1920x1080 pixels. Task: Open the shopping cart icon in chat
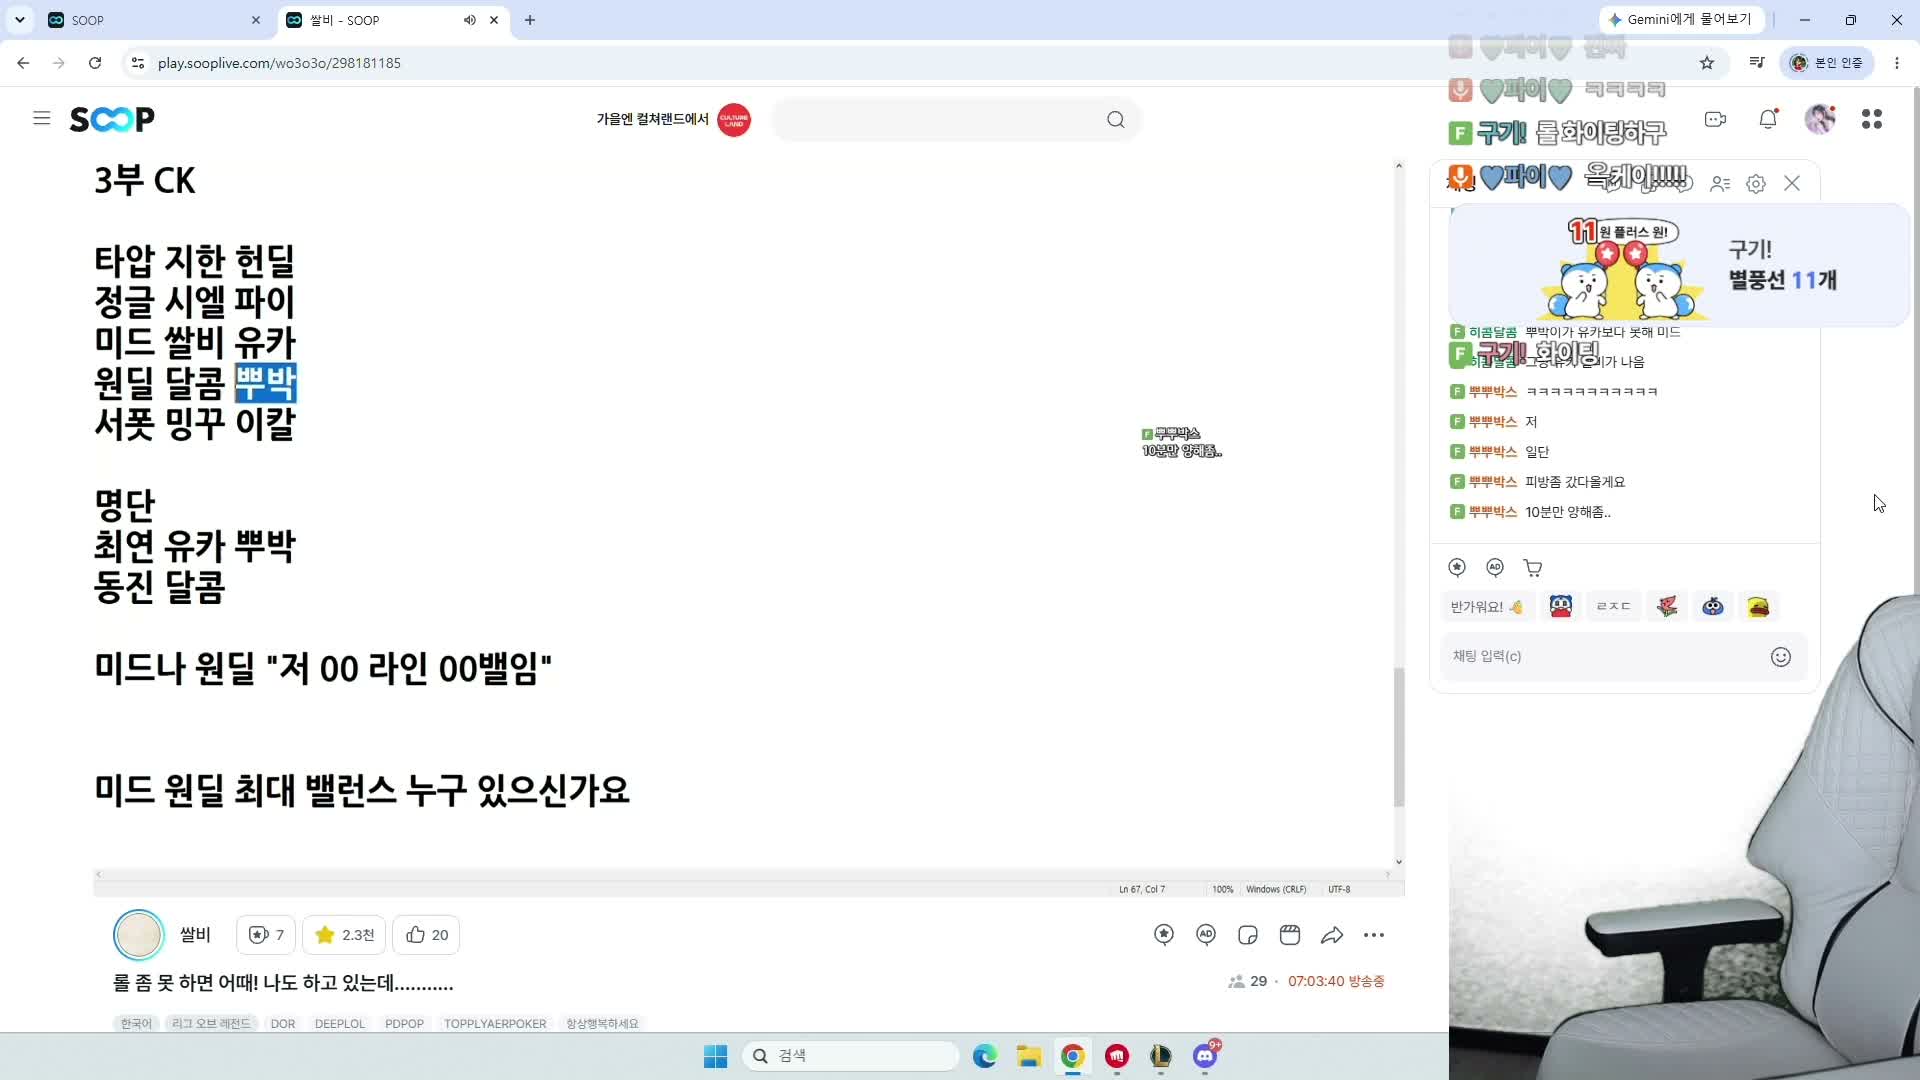point(1533,568)
